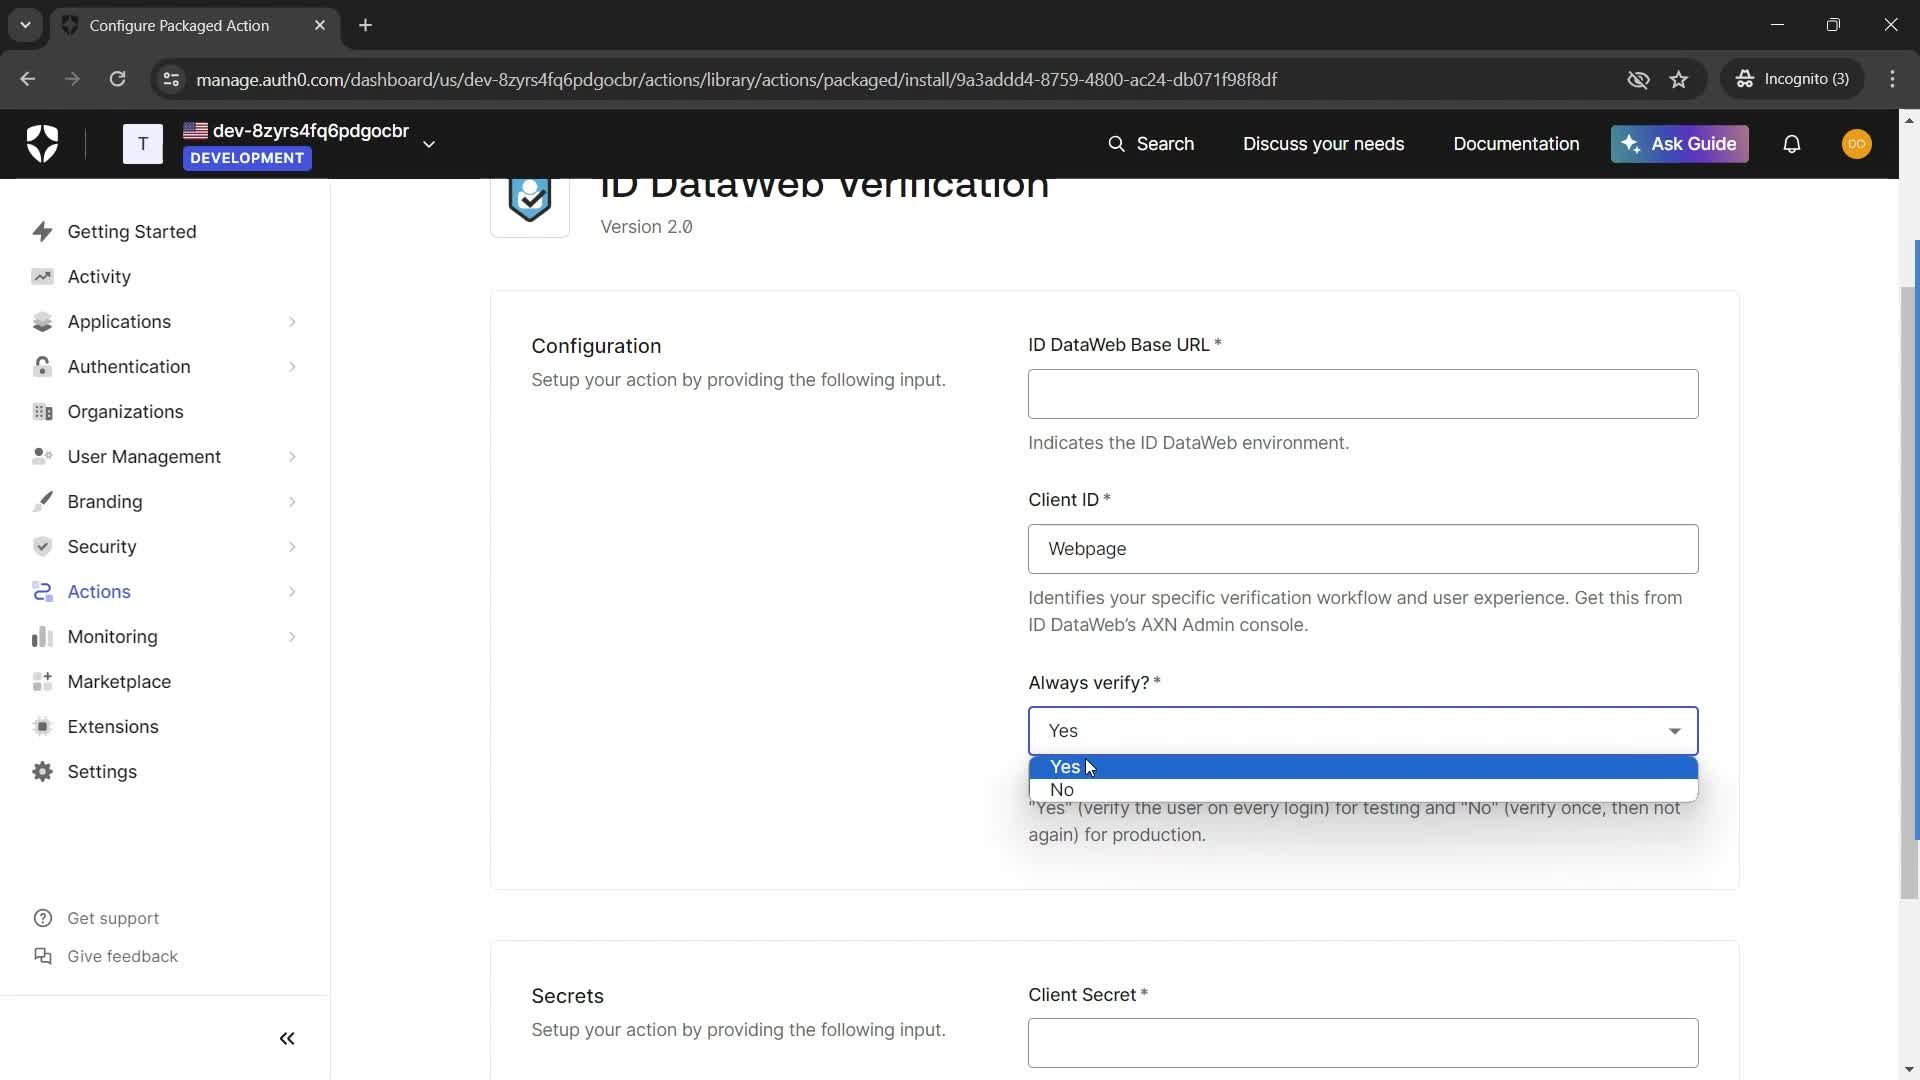Click the Get support link
This screenshot has height=1080, width=1920.
pos(96,918)
